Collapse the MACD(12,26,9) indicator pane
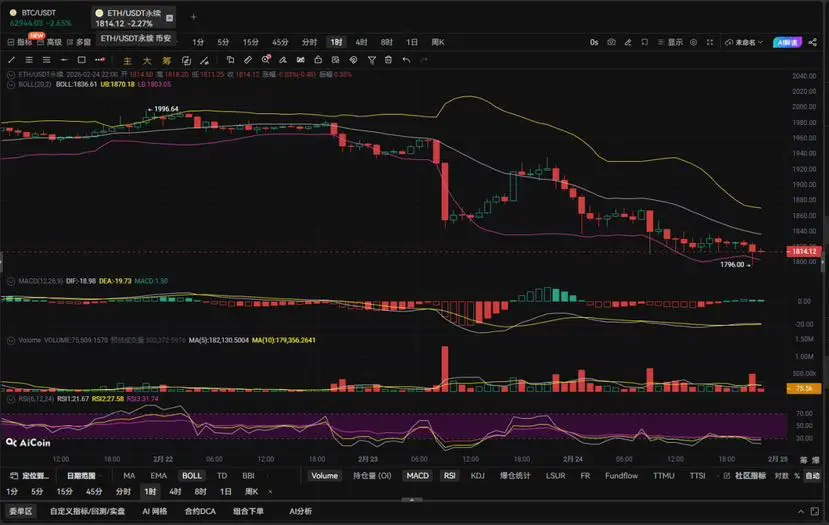The height and width of the screenshot is (525, 829). tap(11, 281)
